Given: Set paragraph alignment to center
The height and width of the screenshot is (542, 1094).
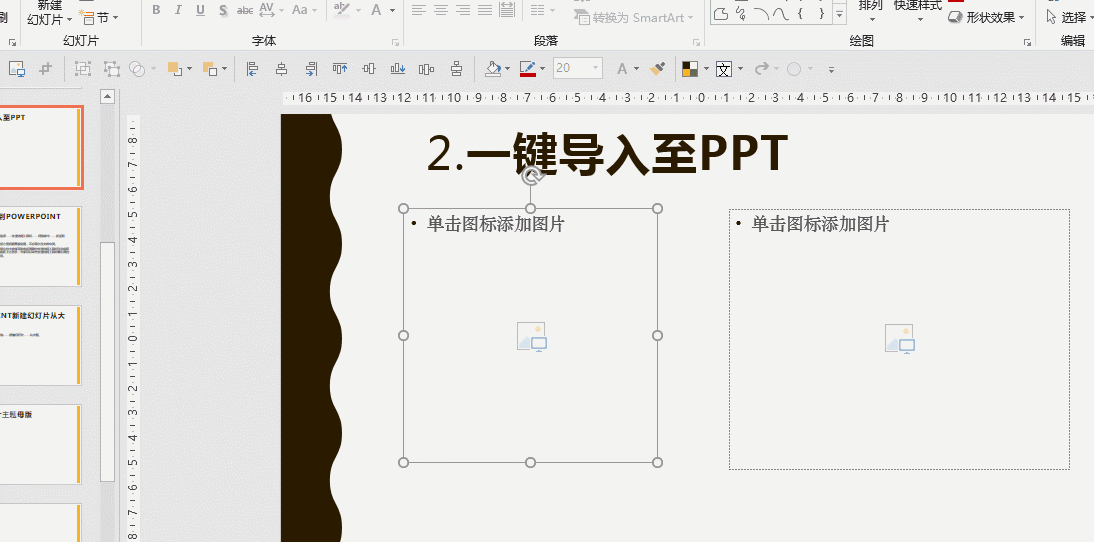Looking at the screenshot, I should pyautogui.click(x=441, y=10).
